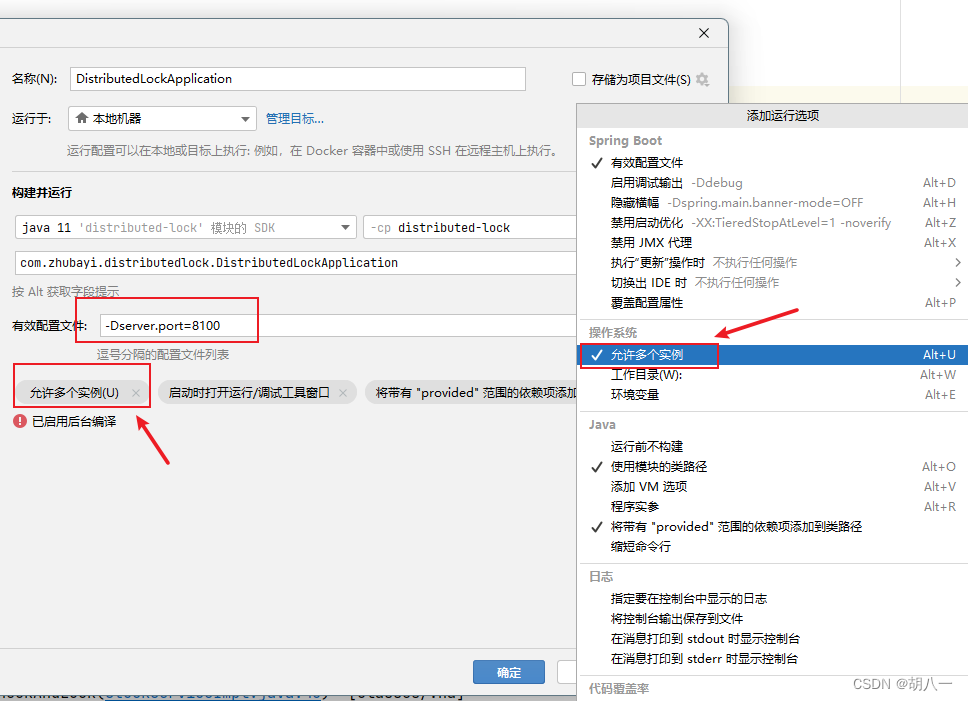The width and height of the screenshot is (968, 701).
Task: Expand the 切换出 IDE 时 submenu
Action: [x=773, y=283]
